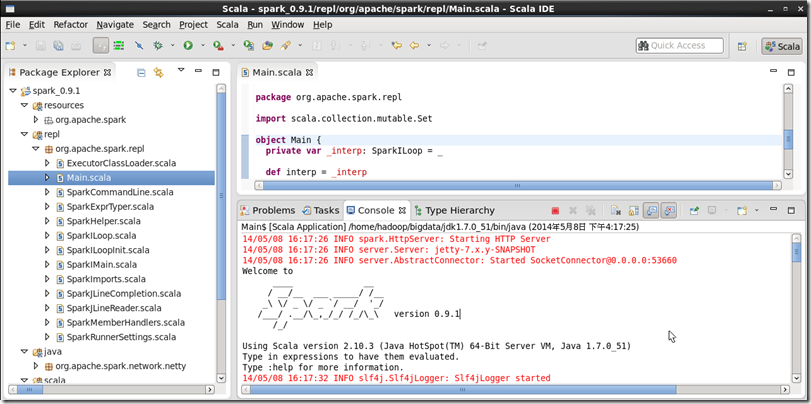Open dropdown arrow beside the New icon
The image size is (811, 404).
click(24, 46)
